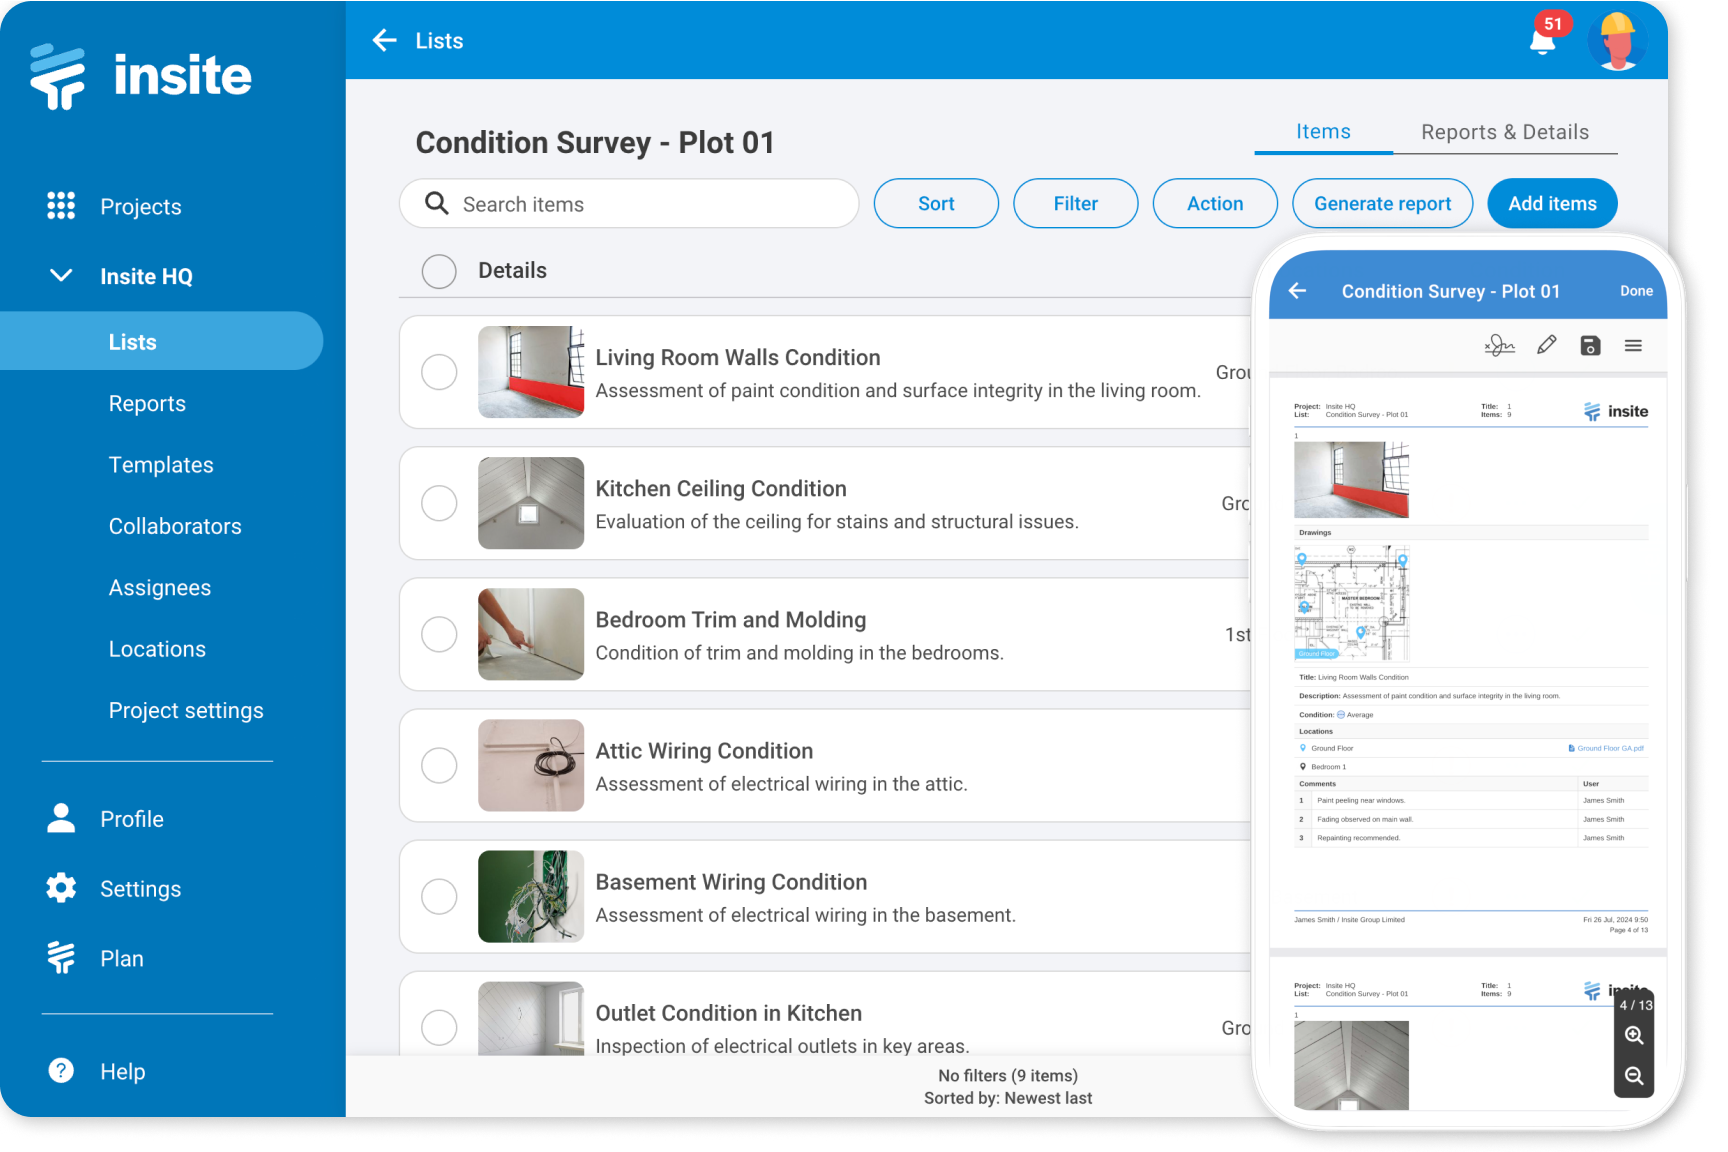Image resolution: width=1728 pixels, height=1152 pixels.
Task: Open the pencil edit tool on the report preview
Action: click(x=1546, y=344)
